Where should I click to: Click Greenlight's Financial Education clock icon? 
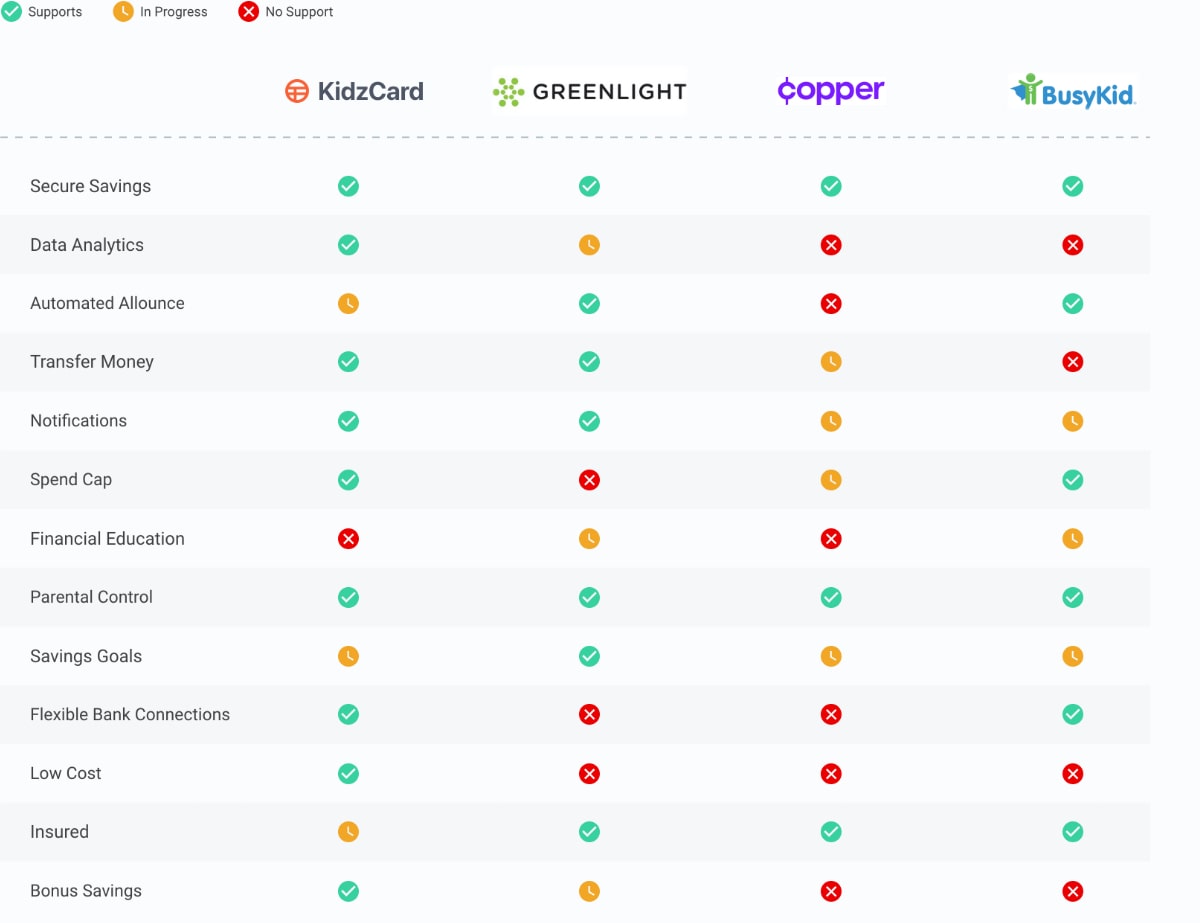coord(590,539)
